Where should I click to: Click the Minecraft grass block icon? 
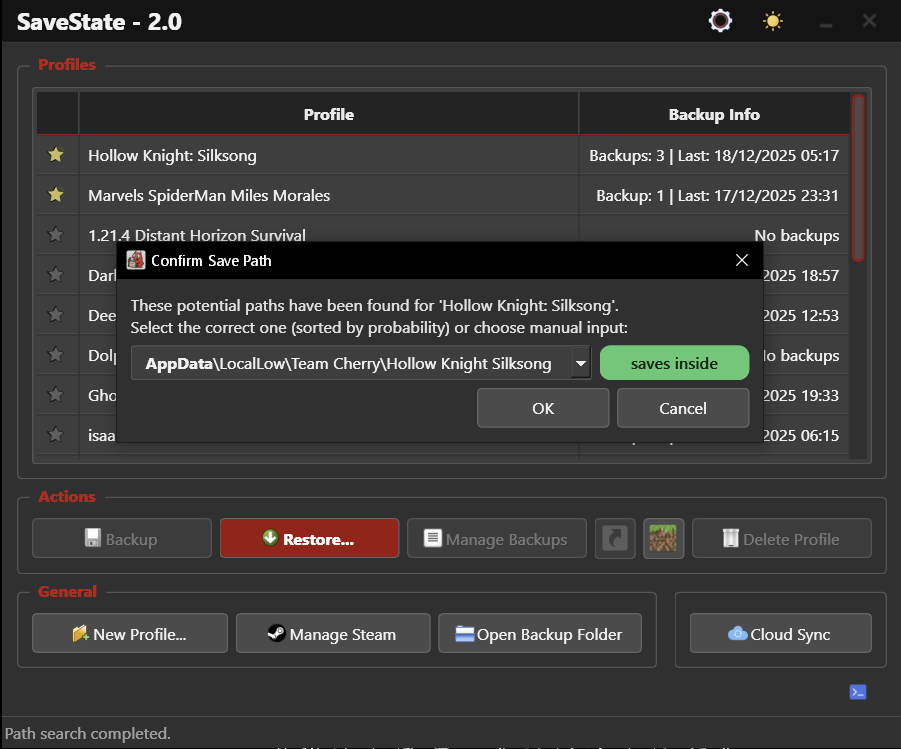664,539
